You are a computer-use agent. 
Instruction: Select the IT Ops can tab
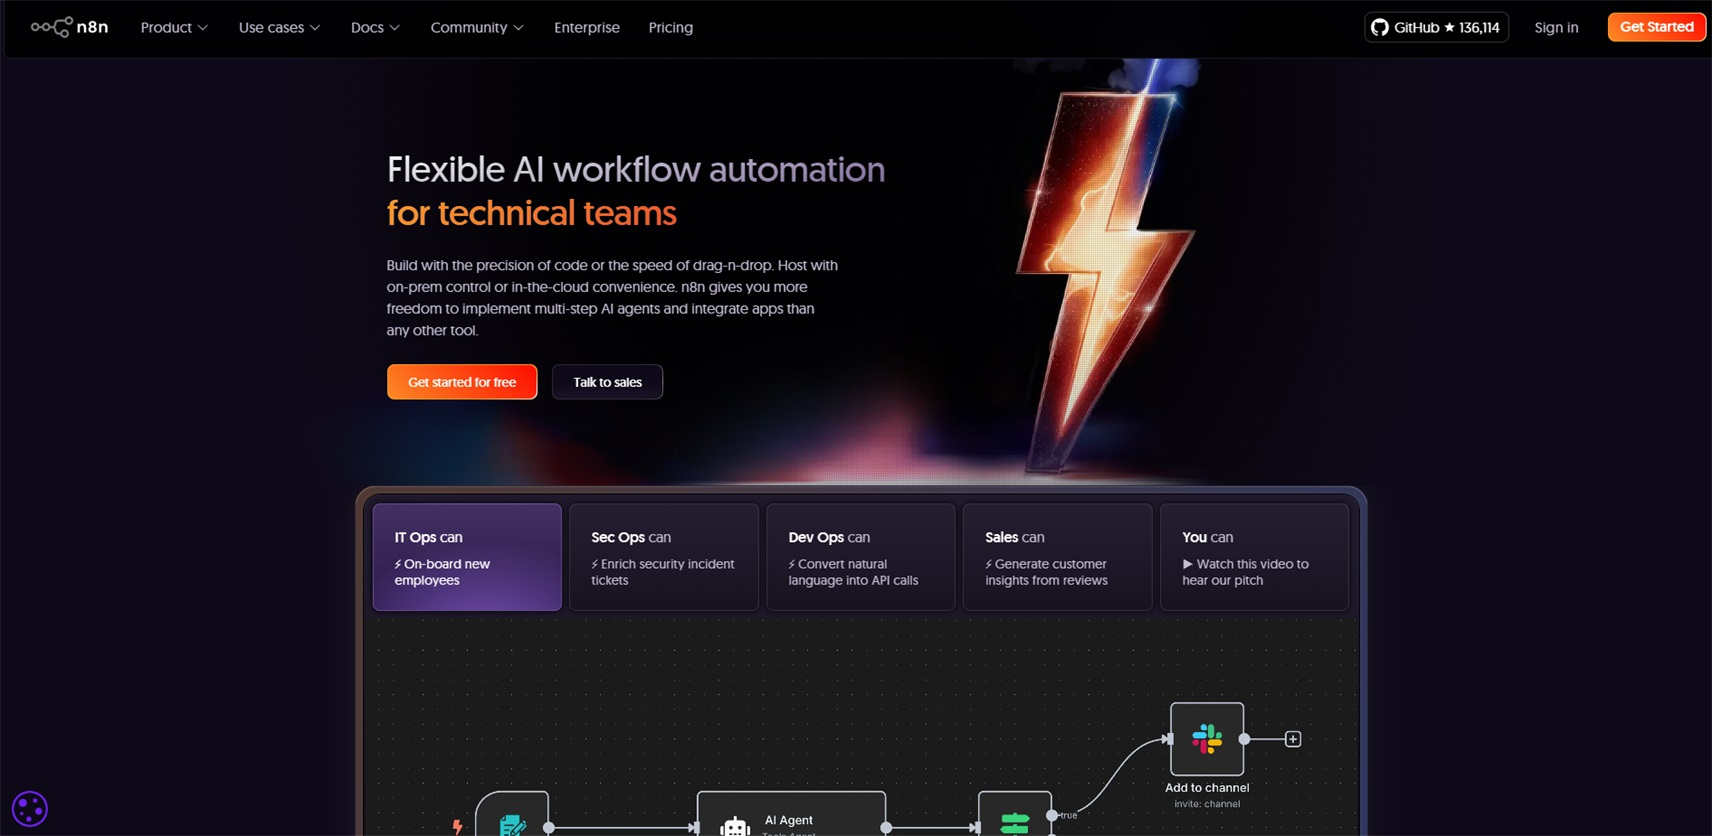[467, 557]
